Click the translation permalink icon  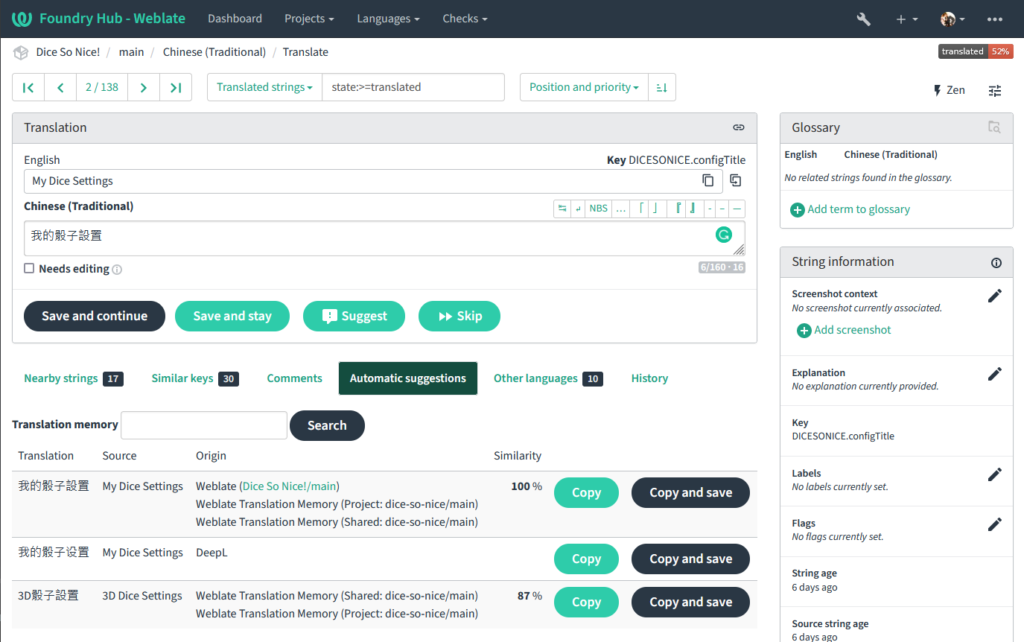pos(738,128)
